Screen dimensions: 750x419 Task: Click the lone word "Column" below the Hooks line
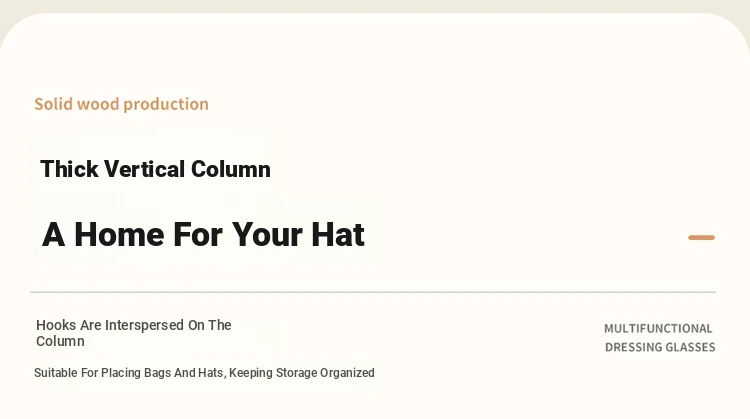[60, 342]
